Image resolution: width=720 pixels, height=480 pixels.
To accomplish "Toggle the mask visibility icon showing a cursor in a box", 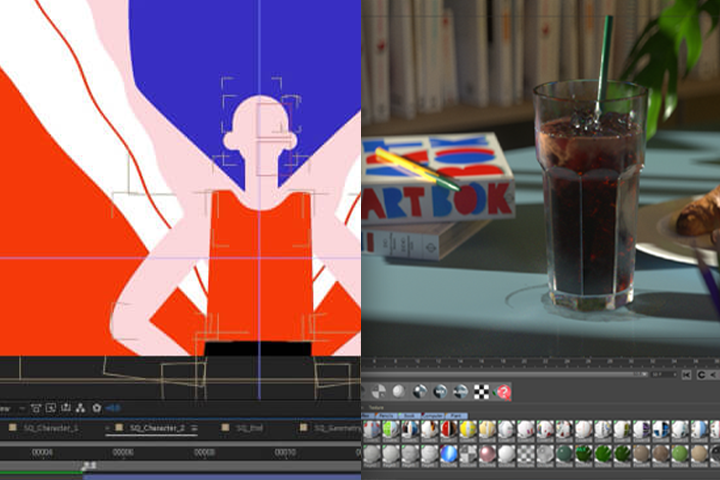I will [x=51, y=408].
